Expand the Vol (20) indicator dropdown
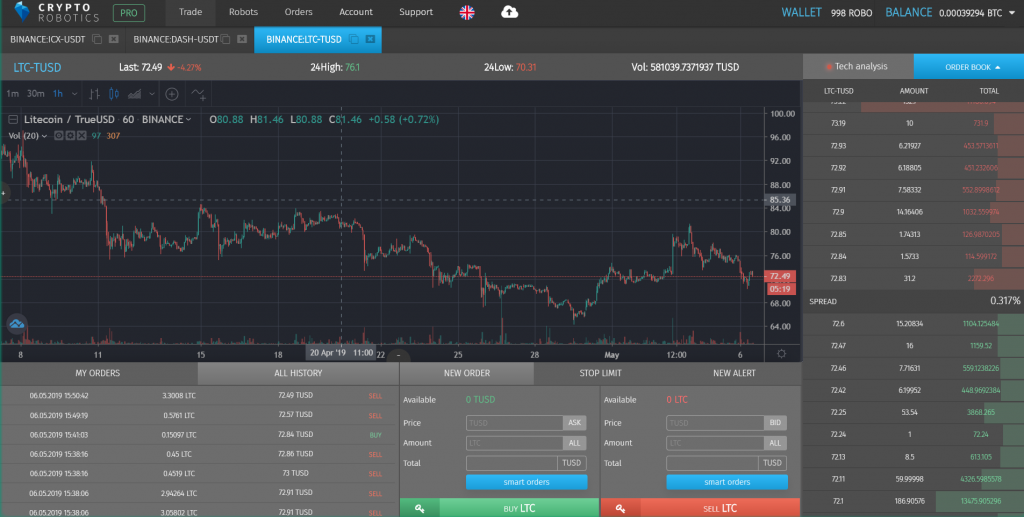Image resolution: width=1024 pixels, height=517 pixels. tap(44, 136)
